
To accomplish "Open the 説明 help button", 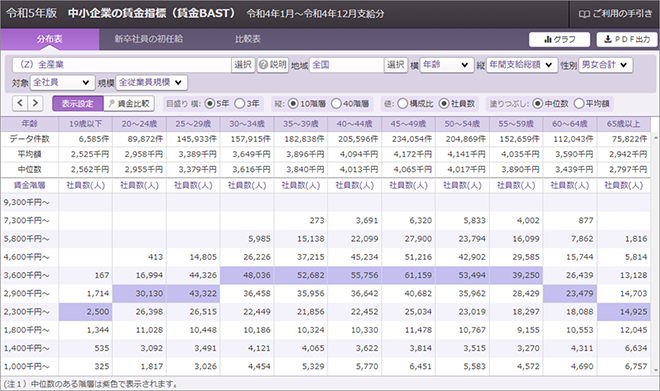I will (x=273, y=65).
